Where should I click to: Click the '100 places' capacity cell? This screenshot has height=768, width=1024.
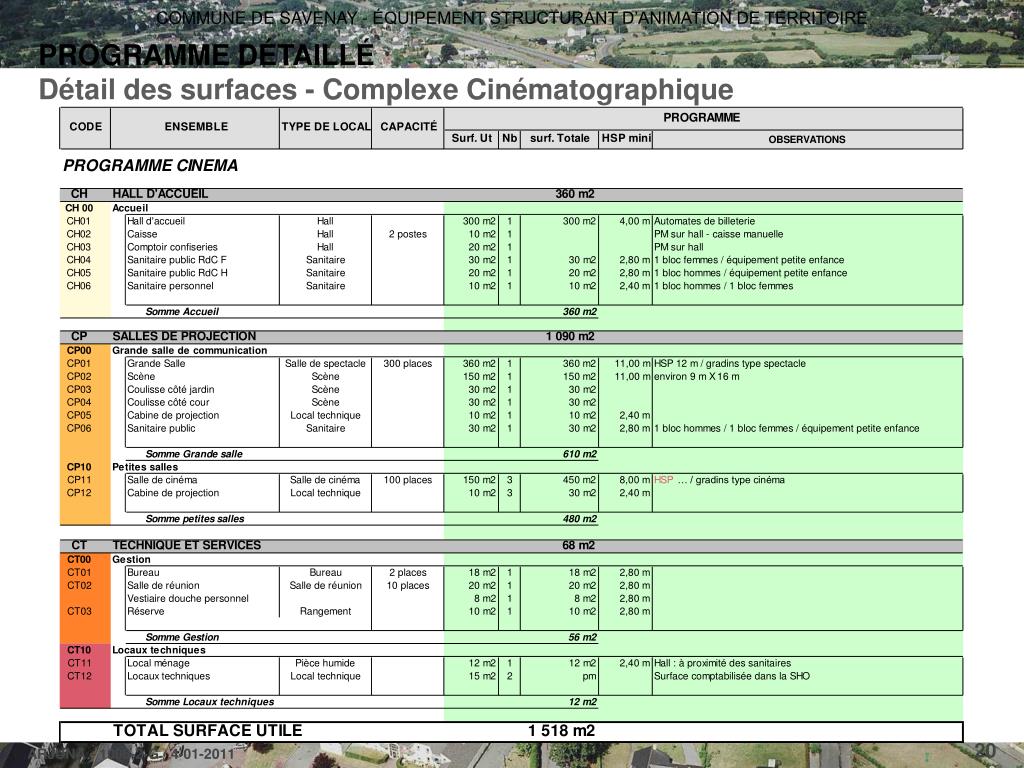click(x=408, y=480)
